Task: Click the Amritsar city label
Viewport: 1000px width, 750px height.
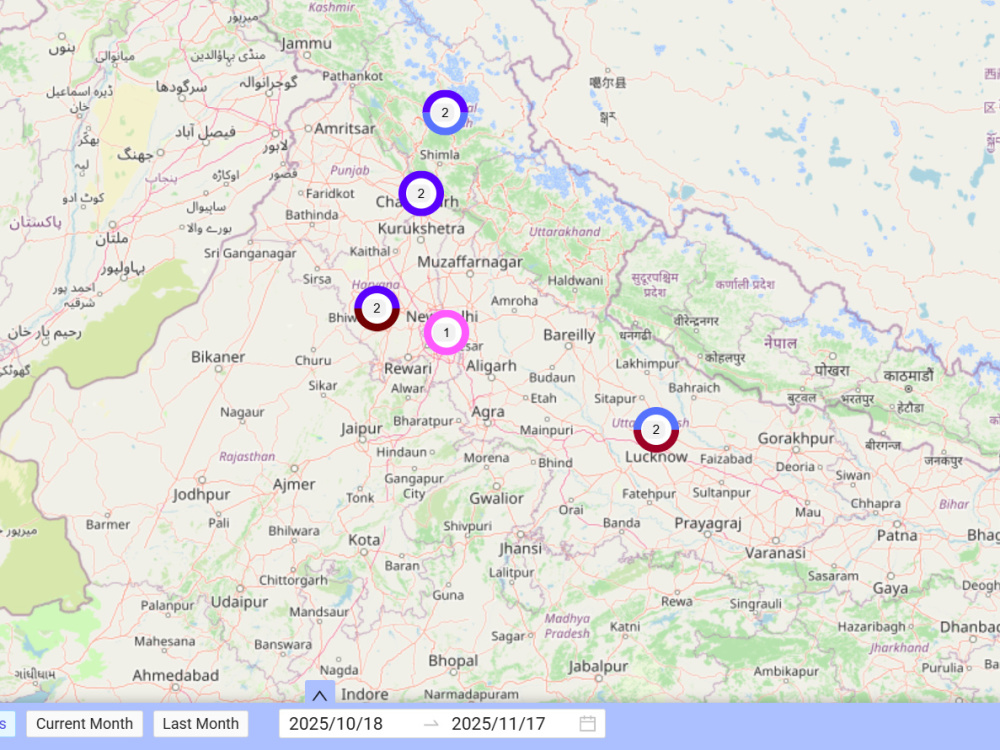Action: pyautogui.click(x=344, y=128)
